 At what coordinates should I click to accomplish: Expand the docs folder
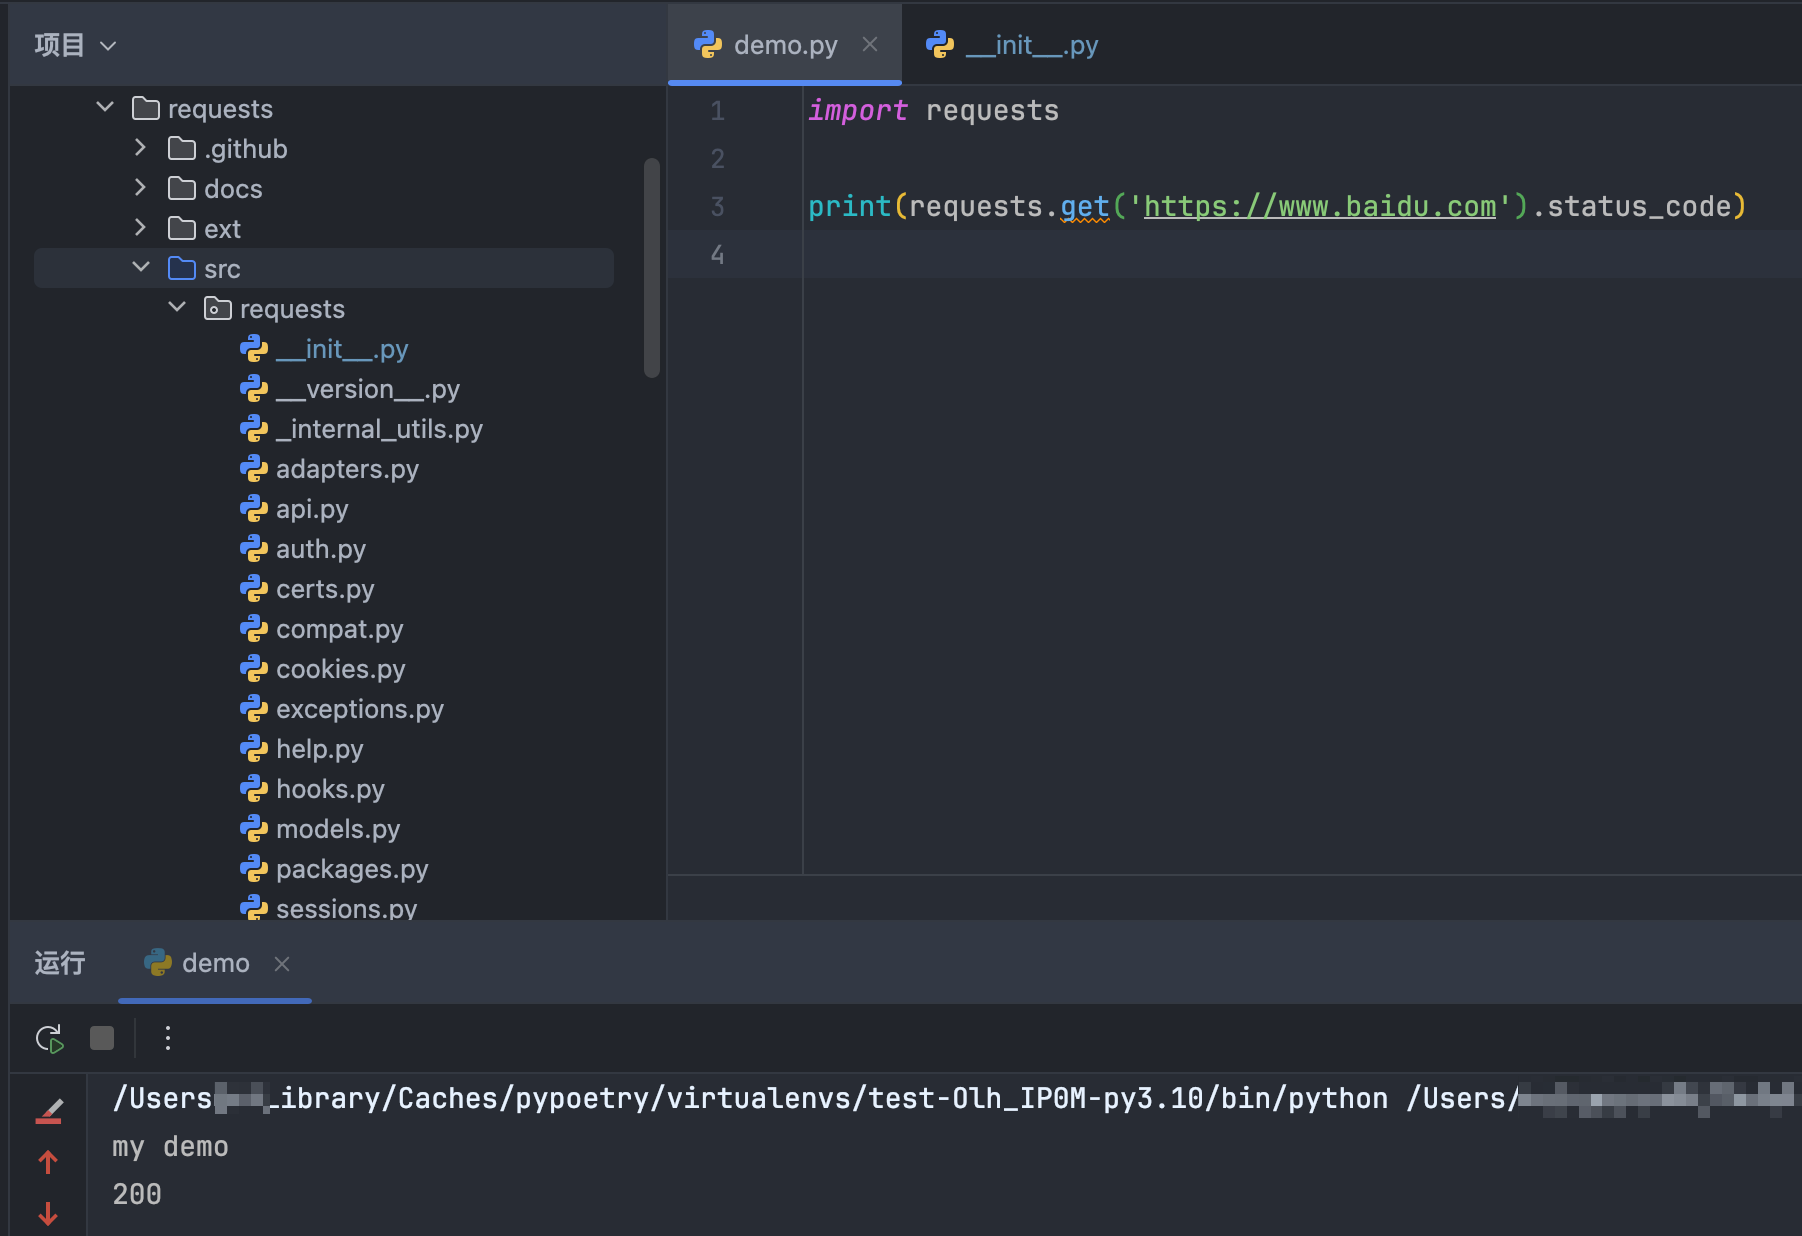(141, 188)
